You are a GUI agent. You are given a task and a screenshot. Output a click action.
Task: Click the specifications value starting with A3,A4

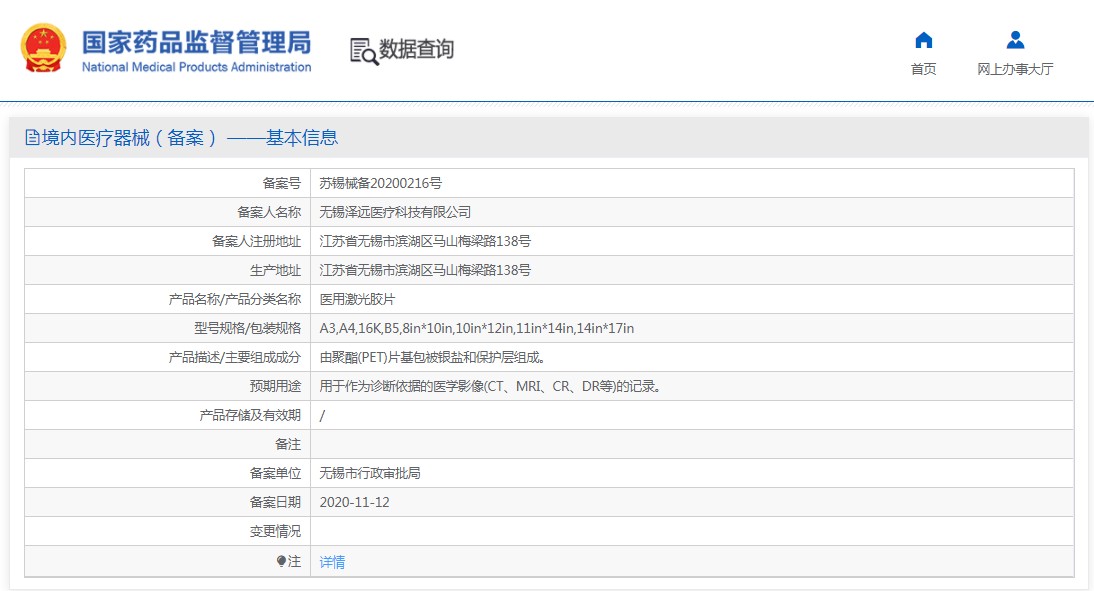(x=477, y=328)
